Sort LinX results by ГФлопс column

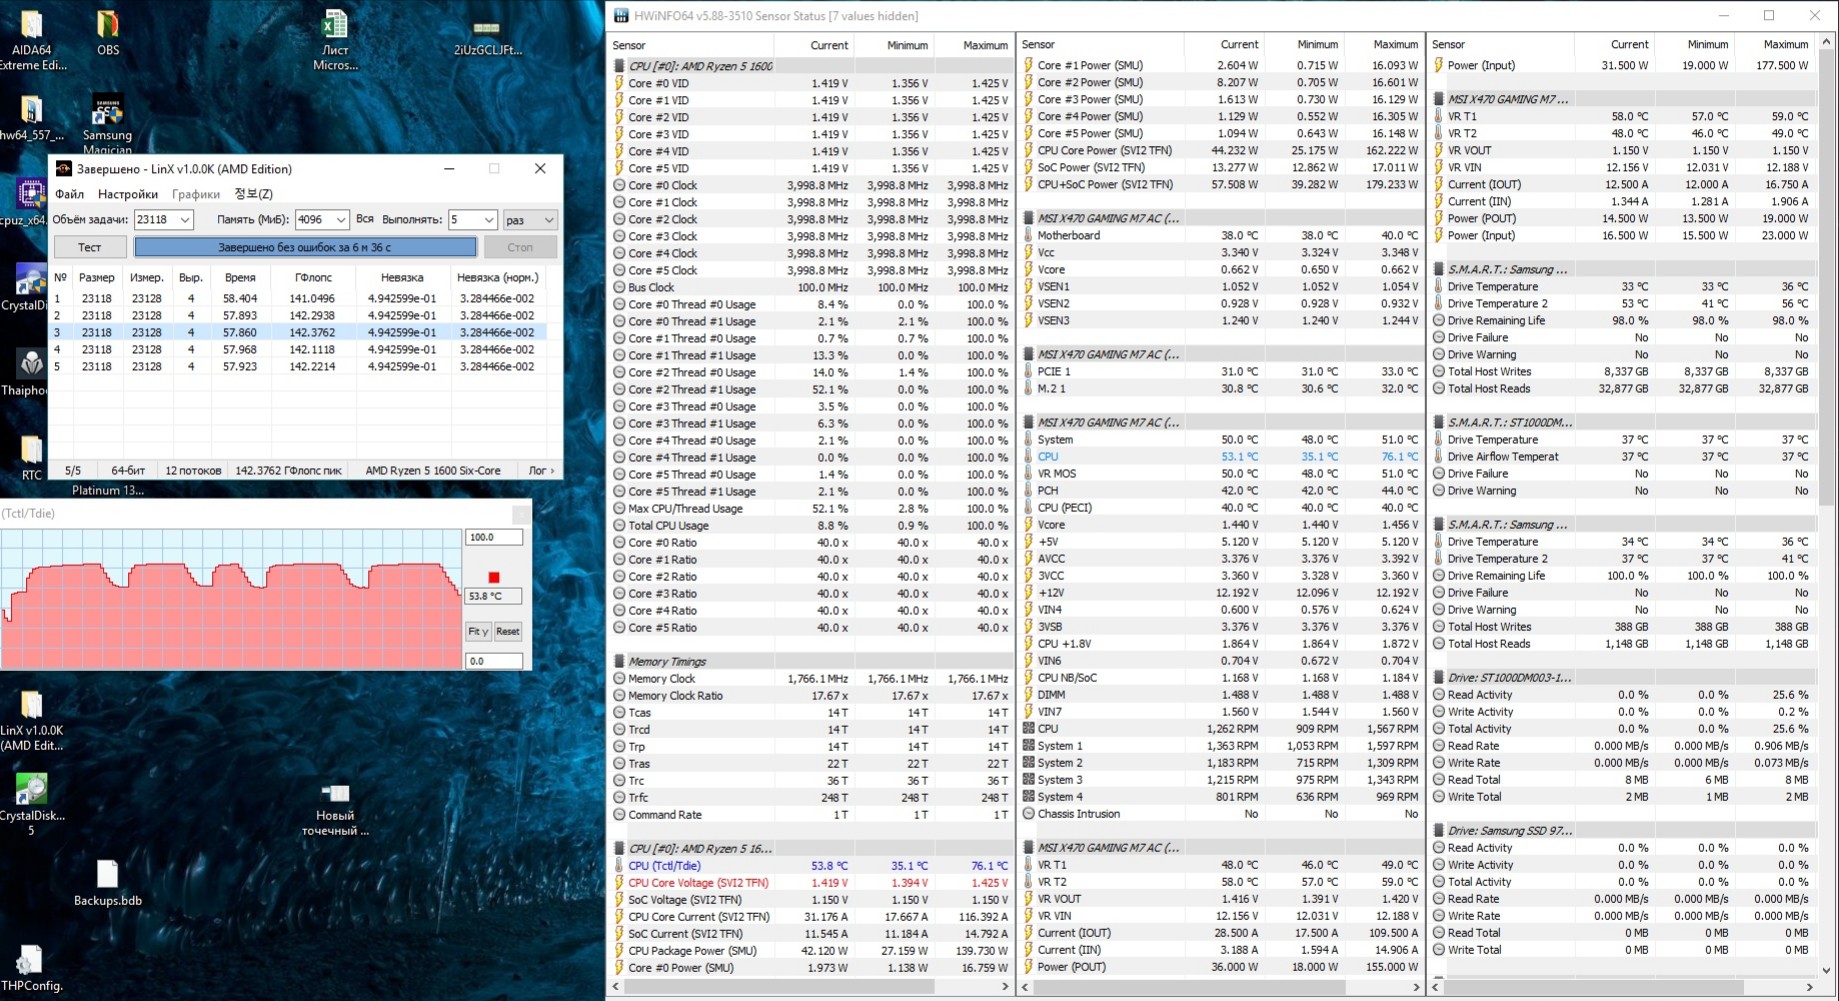click(313, 278)
